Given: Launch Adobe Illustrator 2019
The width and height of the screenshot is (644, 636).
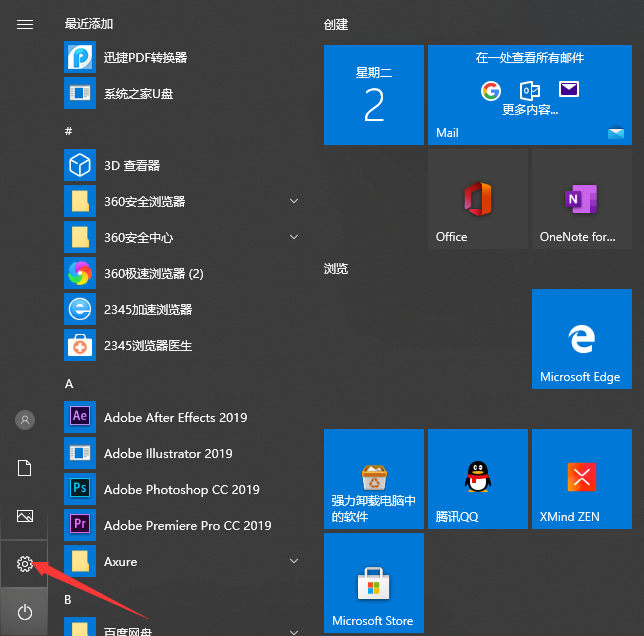Looking at the screenshot, I should coord(168,453).
